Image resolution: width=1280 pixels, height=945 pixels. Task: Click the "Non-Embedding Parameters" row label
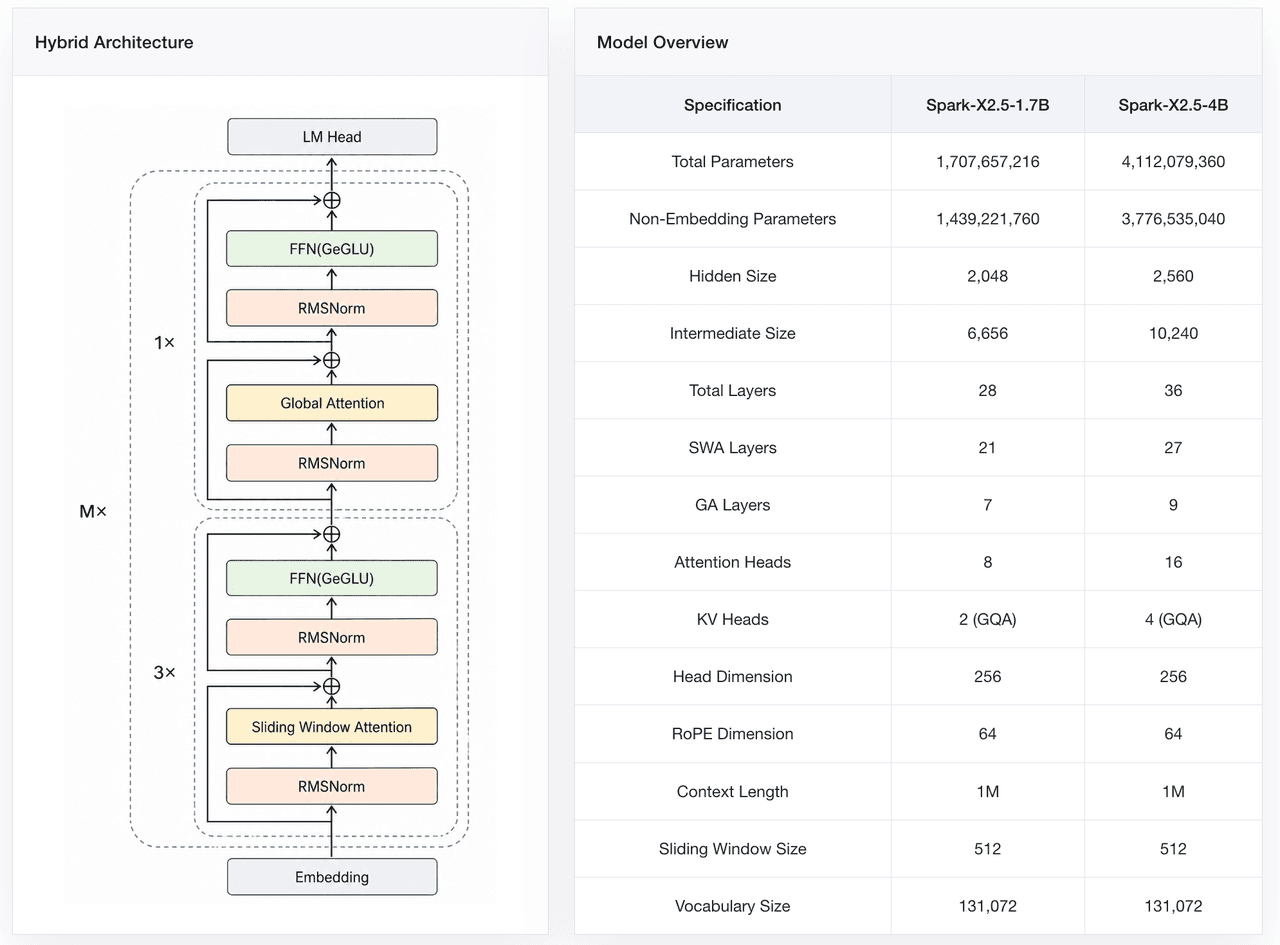(733, 219)
